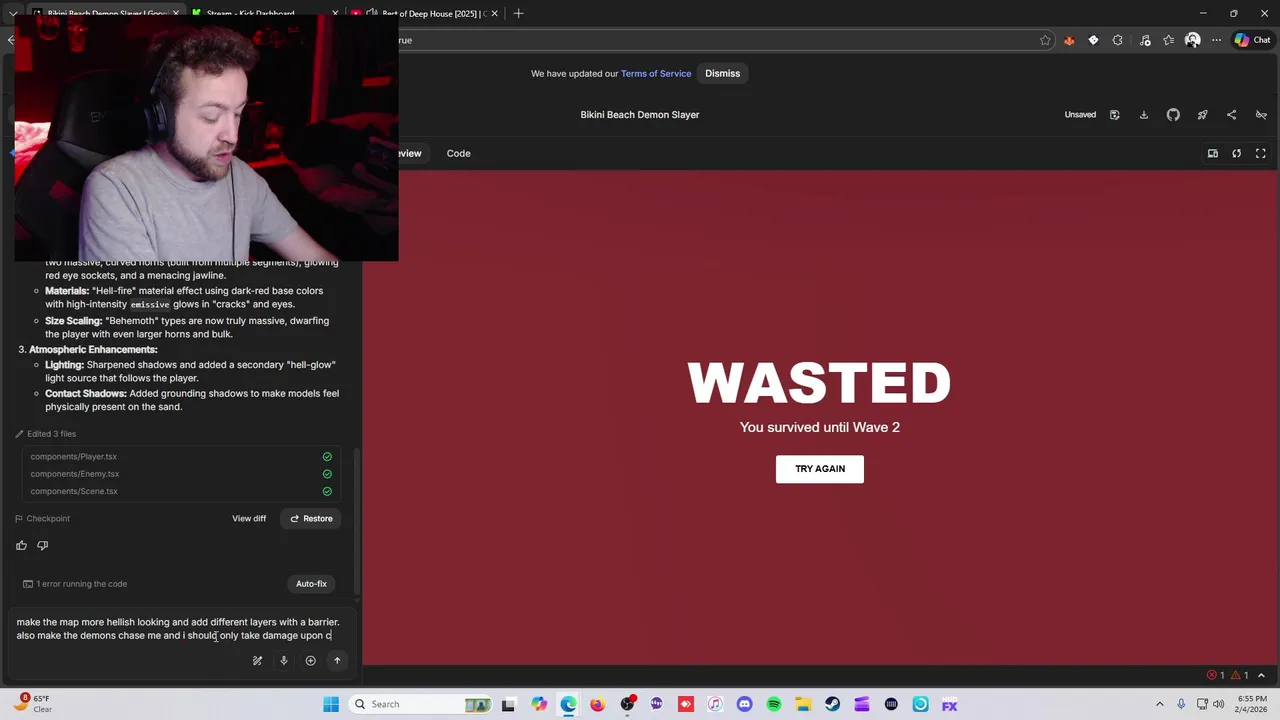
Task: Open View diff for the checkpoint
Action: pyautogui.click(x=249, y=518)
